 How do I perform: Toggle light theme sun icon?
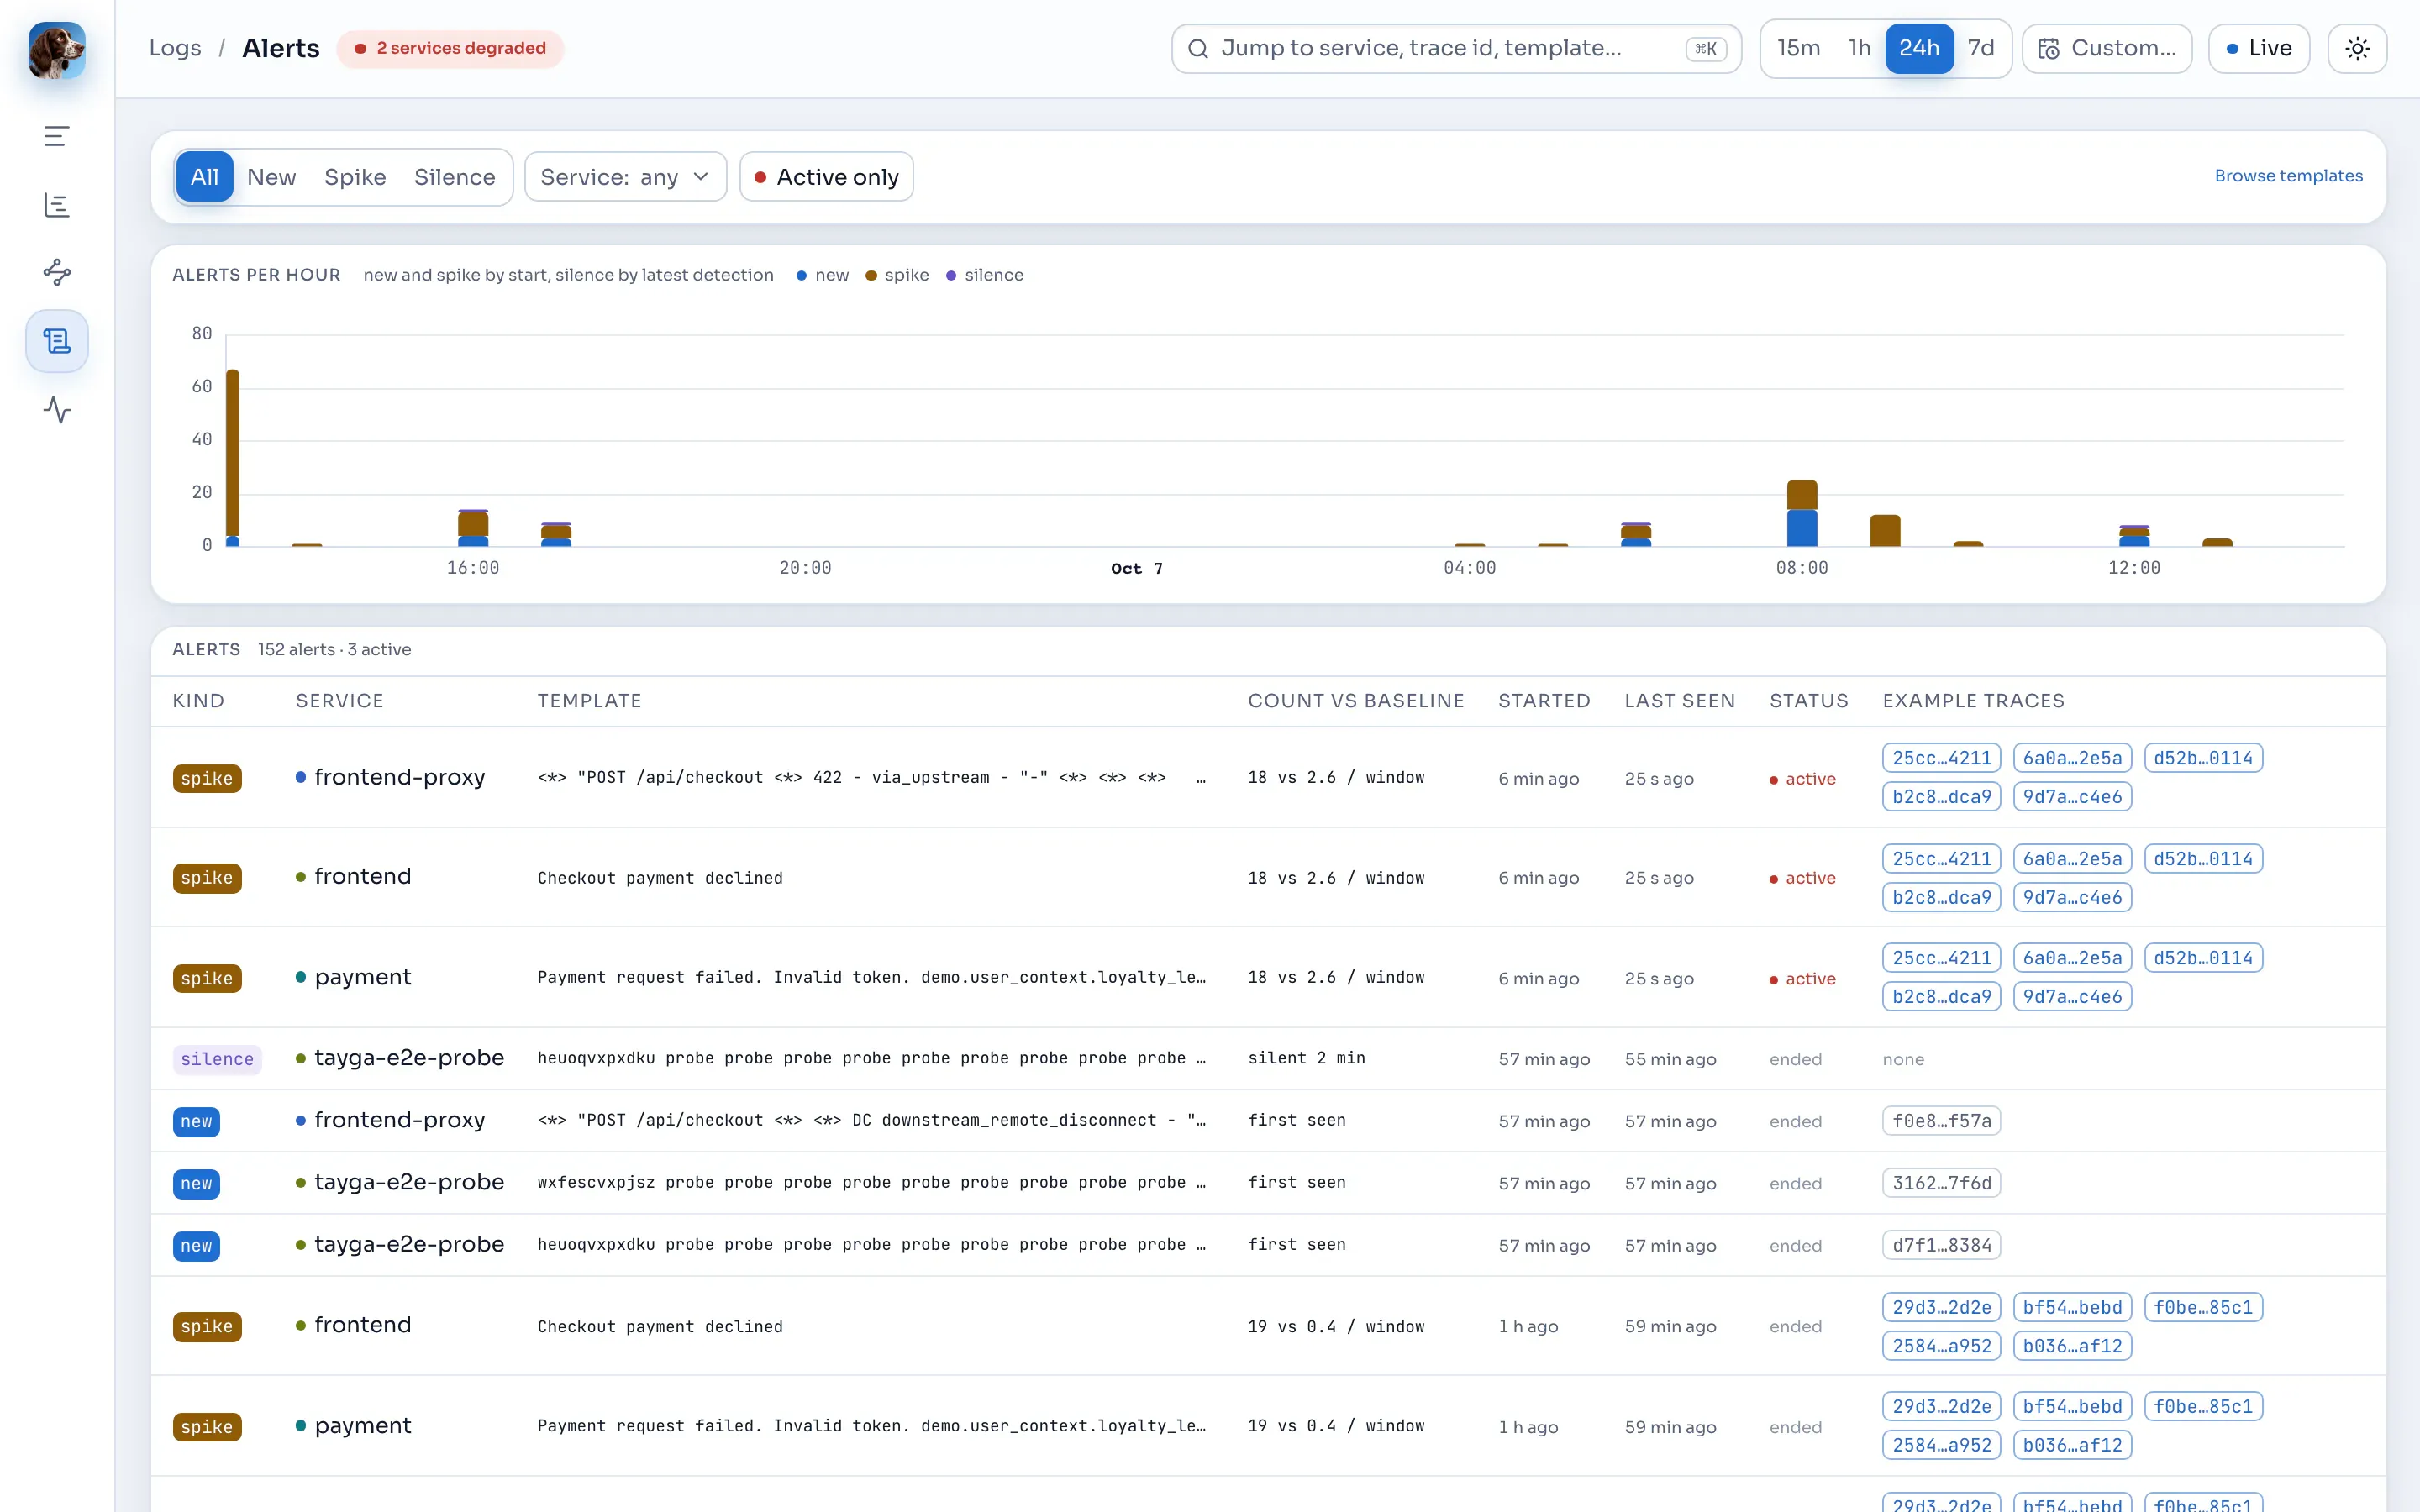click(2357, 48)
